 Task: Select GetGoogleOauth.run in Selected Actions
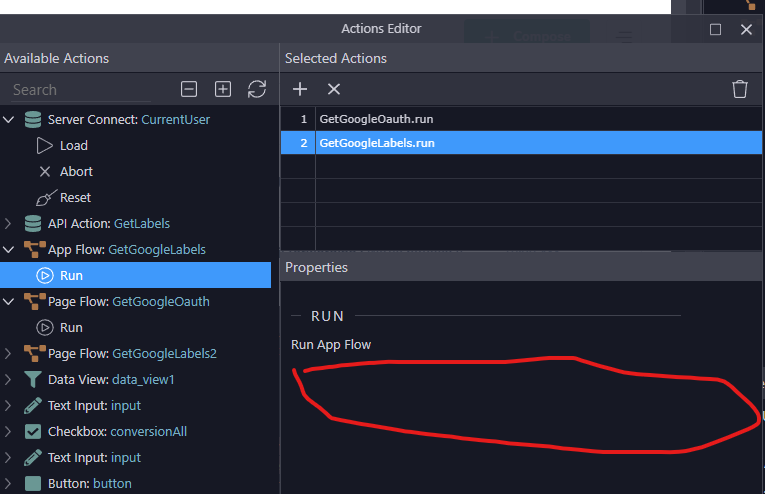coord(521,119)
